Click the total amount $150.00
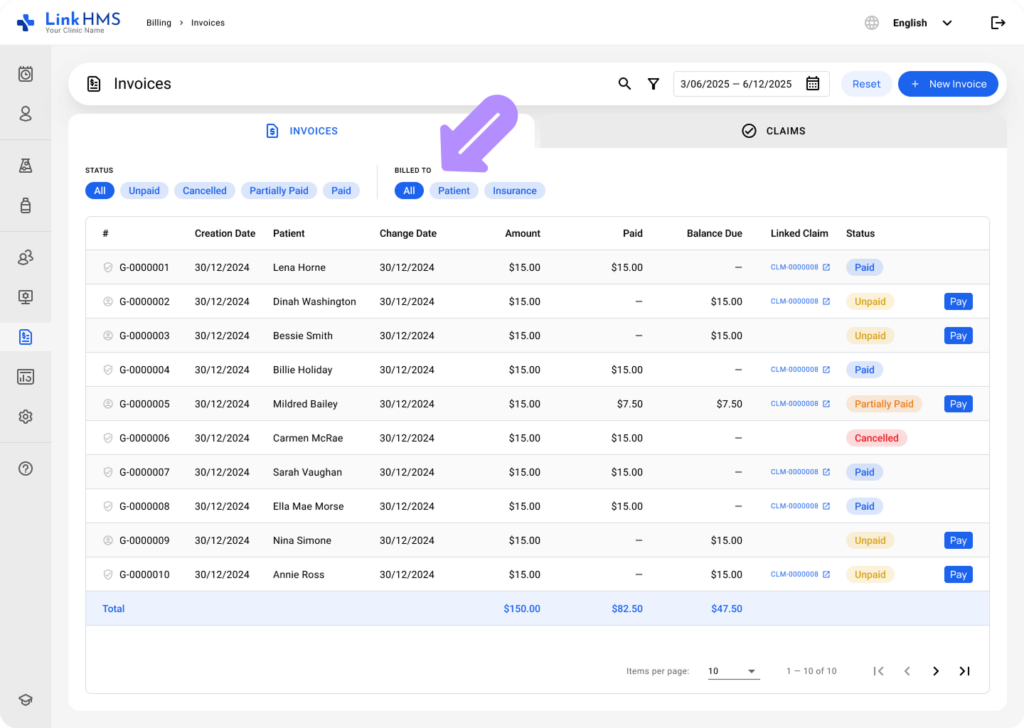Image resolution: width=1024 pixels, height=728 pixels. tap(522, 609)
